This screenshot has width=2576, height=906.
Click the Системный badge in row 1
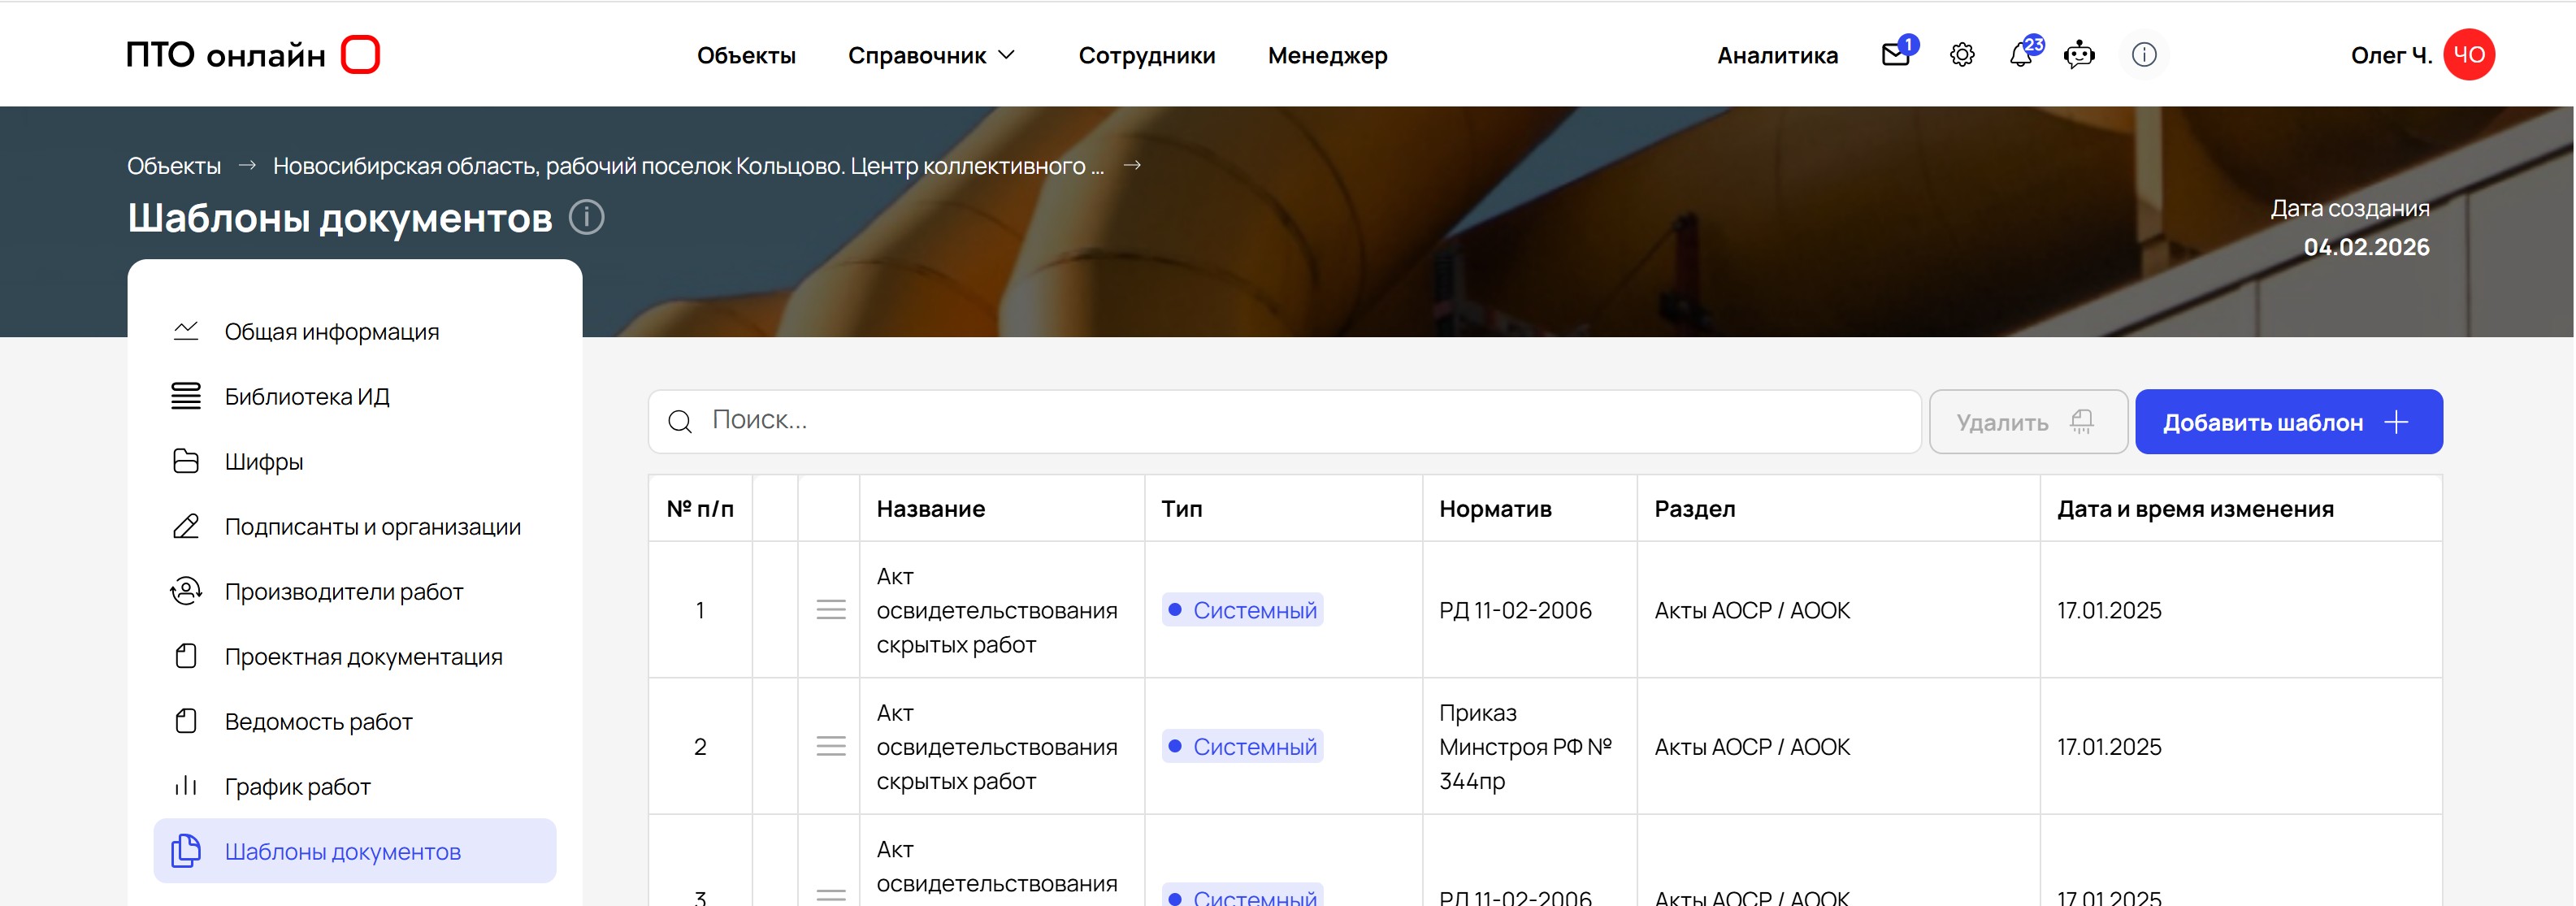tap(1242, 610)
